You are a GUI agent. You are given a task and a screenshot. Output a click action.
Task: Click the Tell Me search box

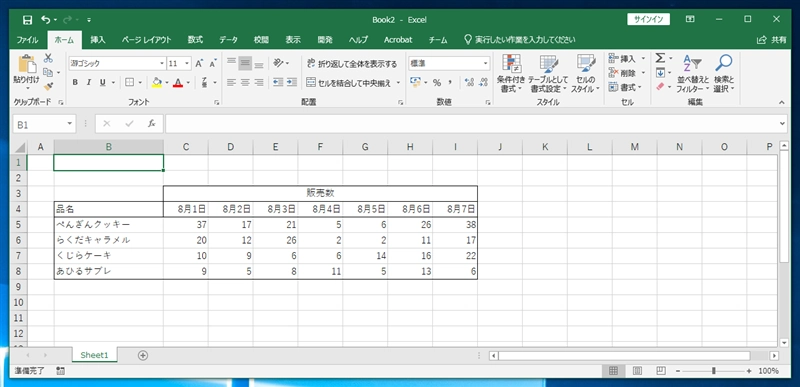(519, 40)
